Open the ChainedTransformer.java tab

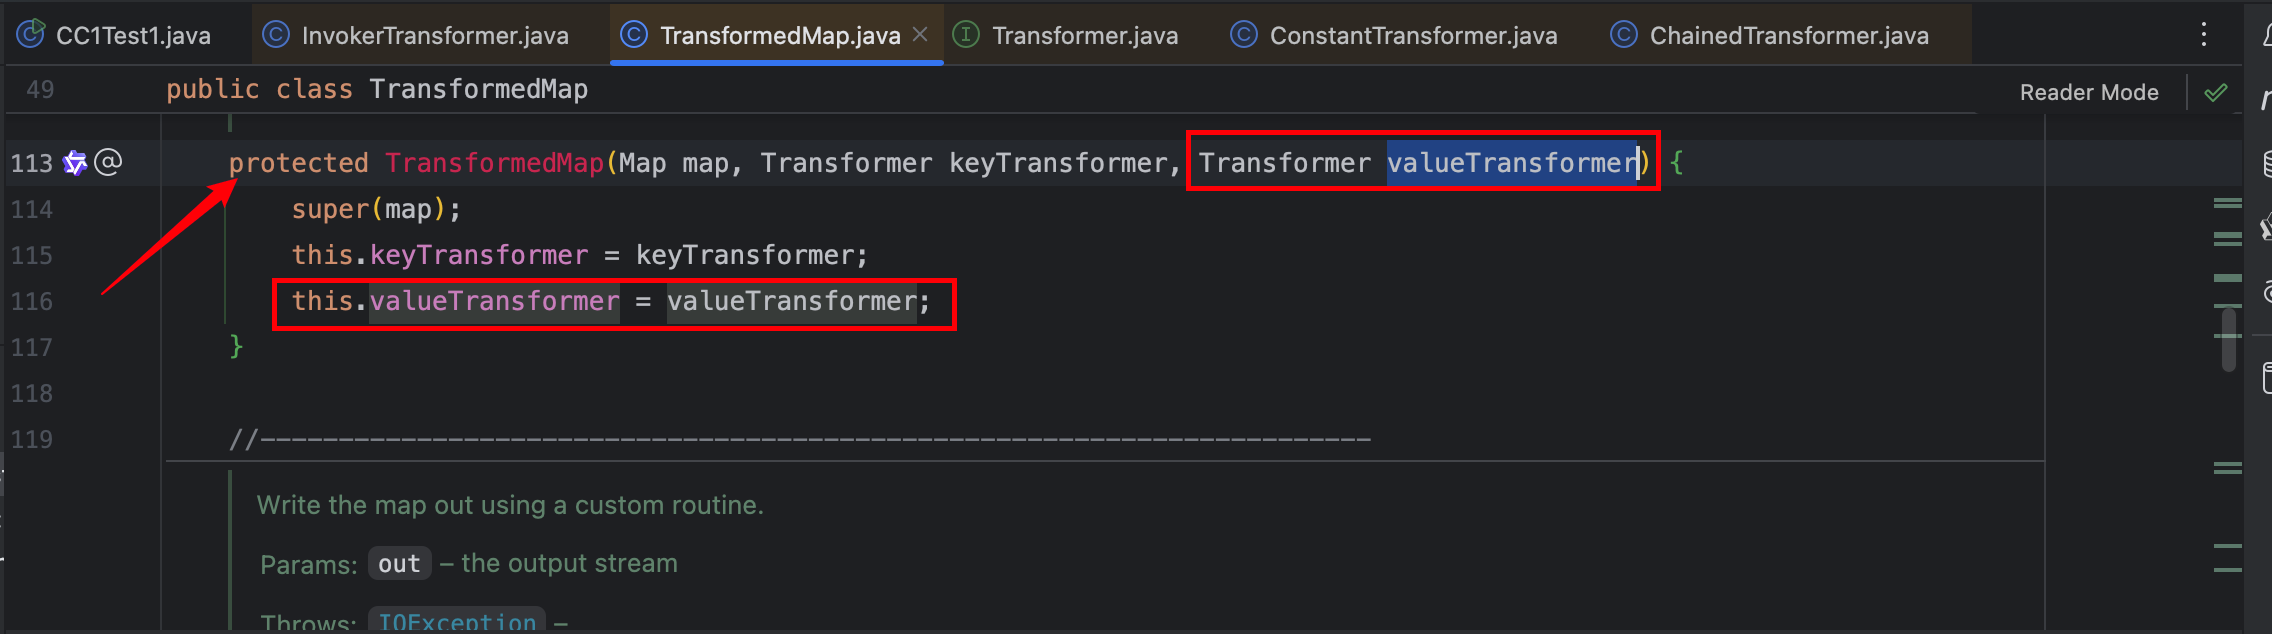pyautogui.click(x=1788, y=36)
